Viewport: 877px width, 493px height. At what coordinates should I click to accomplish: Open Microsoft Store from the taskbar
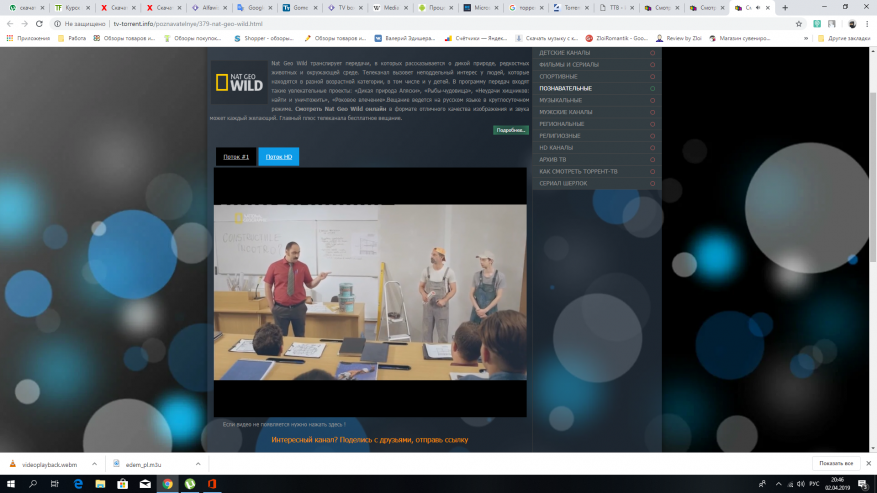(x=122, y=484)
